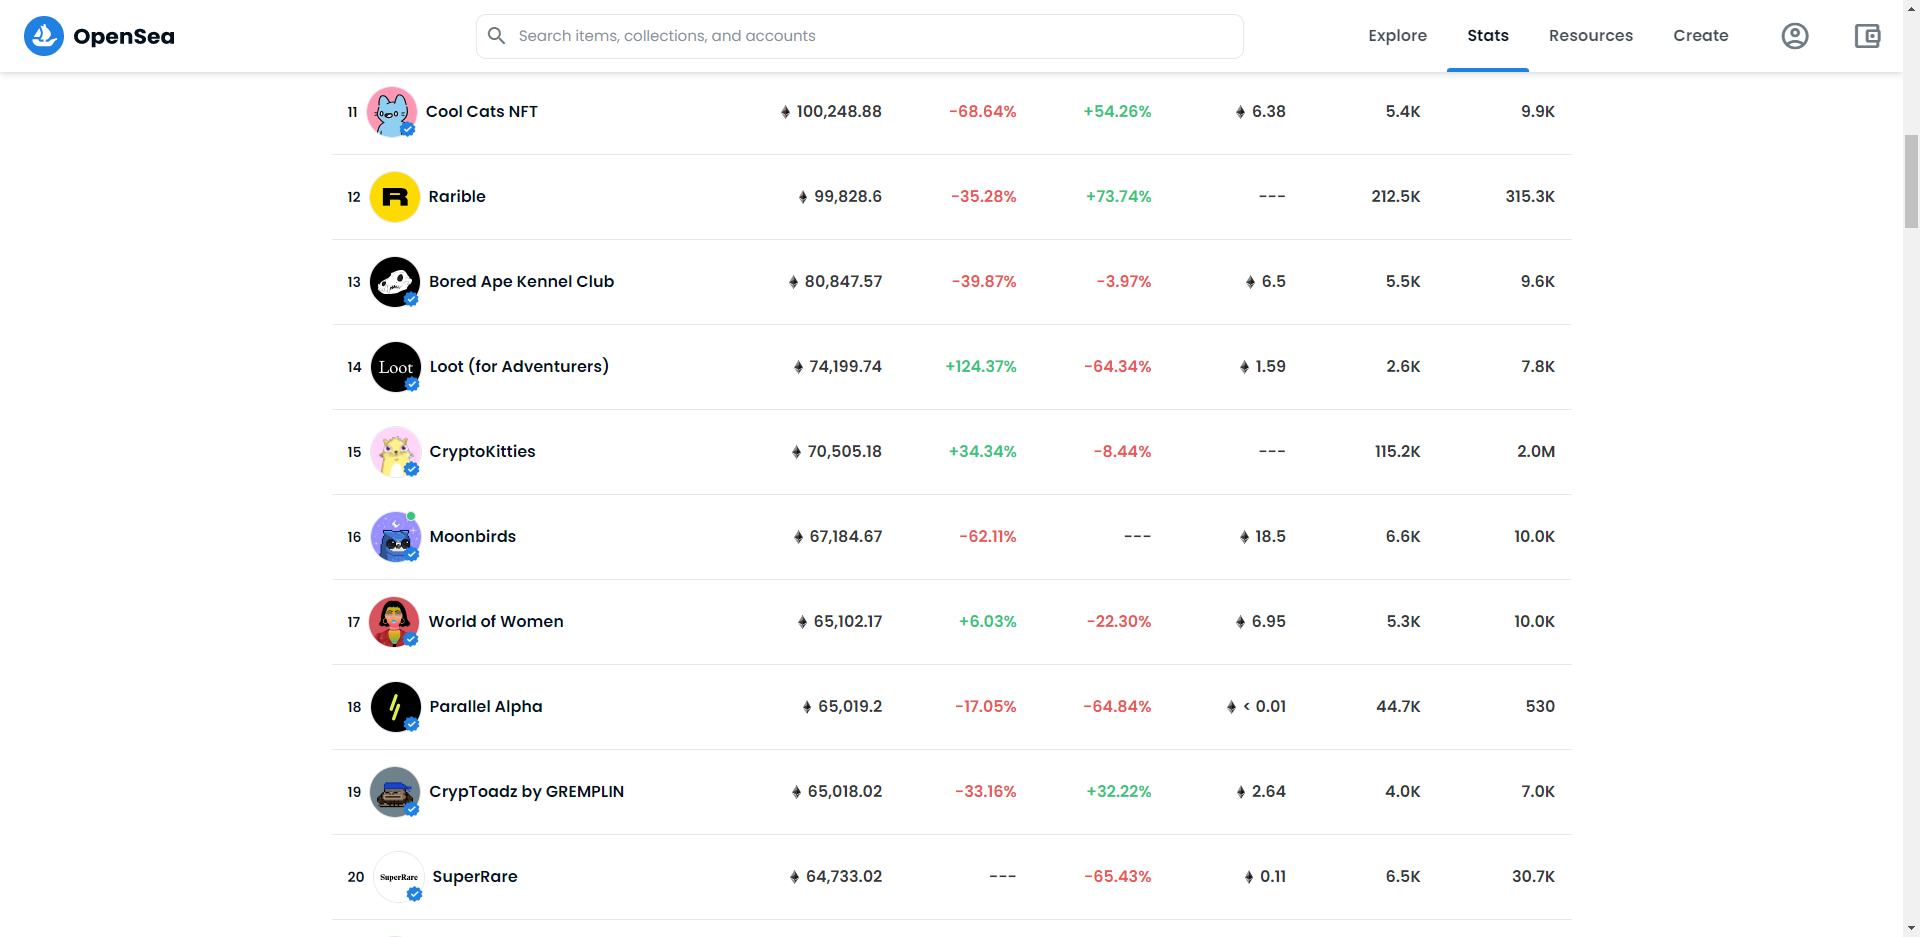
Task: Click the Create link
Action: point(1701,36)
